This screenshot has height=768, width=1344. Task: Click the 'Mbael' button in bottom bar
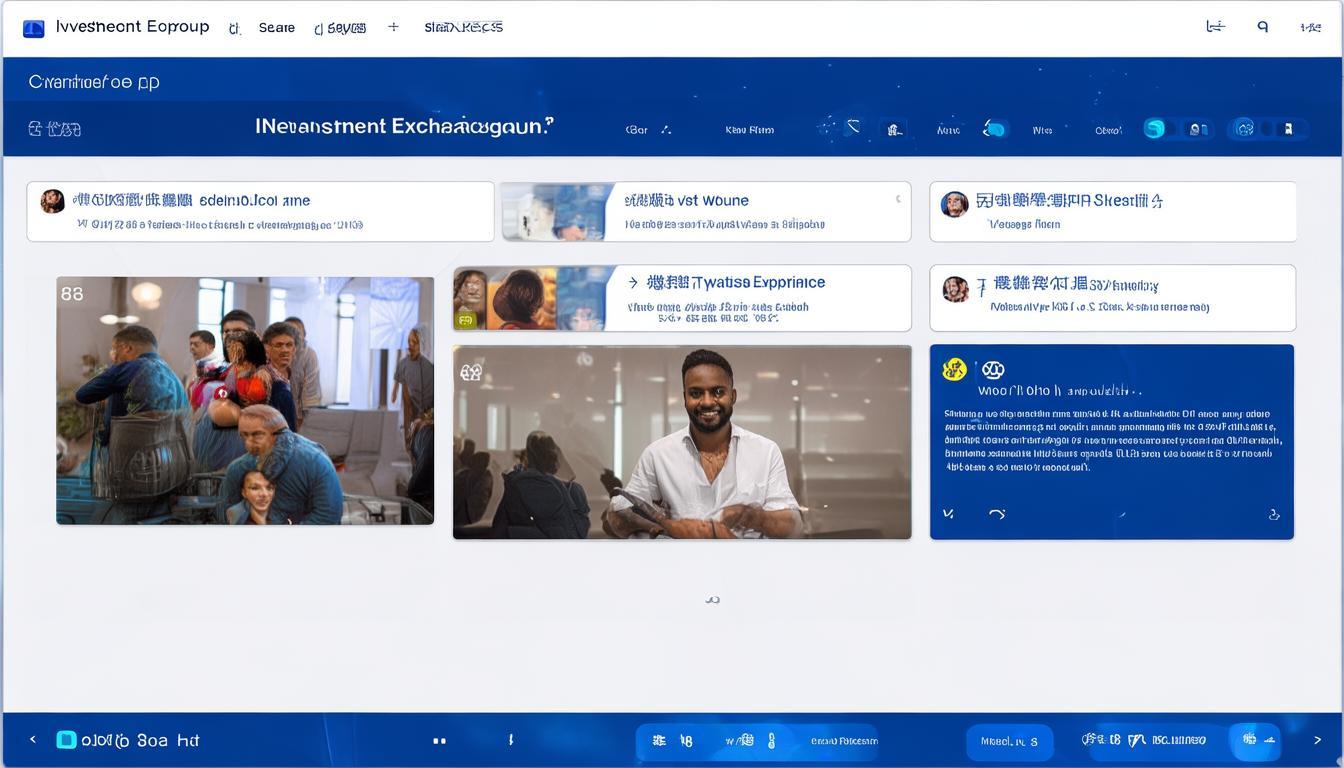click(1009, 742)
